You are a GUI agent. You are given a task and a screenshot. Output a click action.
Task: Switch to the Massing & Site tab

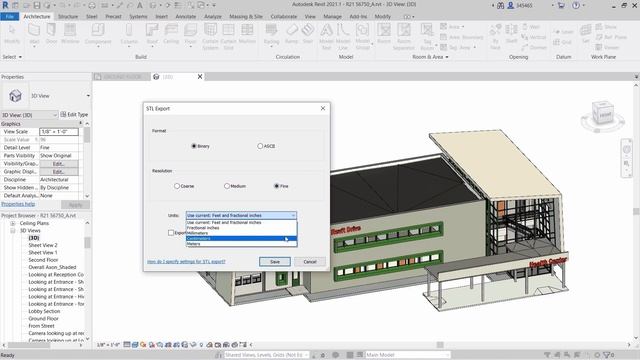(246, 16)
